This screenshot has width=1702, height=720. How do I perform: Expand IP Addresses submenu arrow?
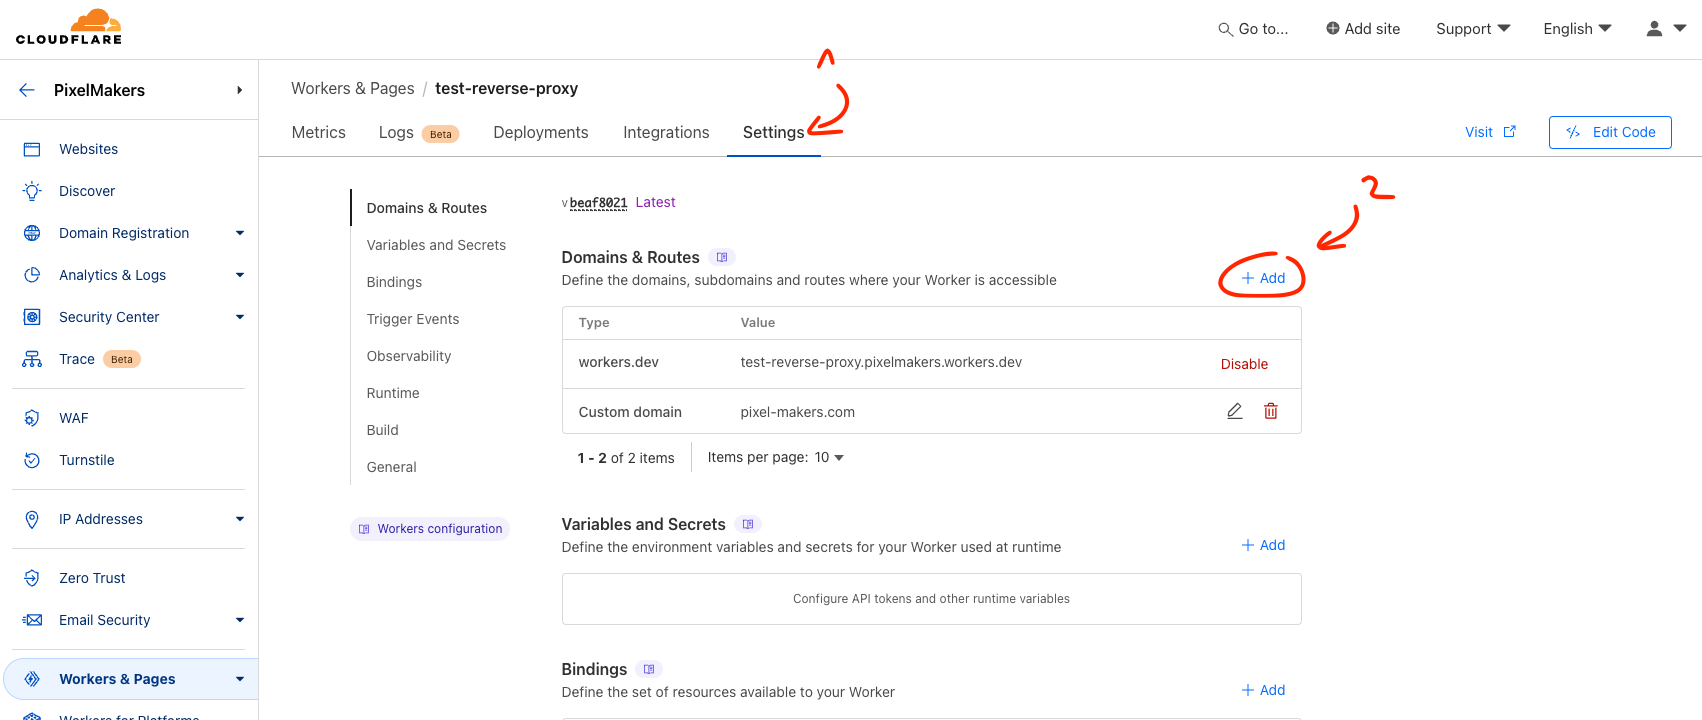point(240,519)
